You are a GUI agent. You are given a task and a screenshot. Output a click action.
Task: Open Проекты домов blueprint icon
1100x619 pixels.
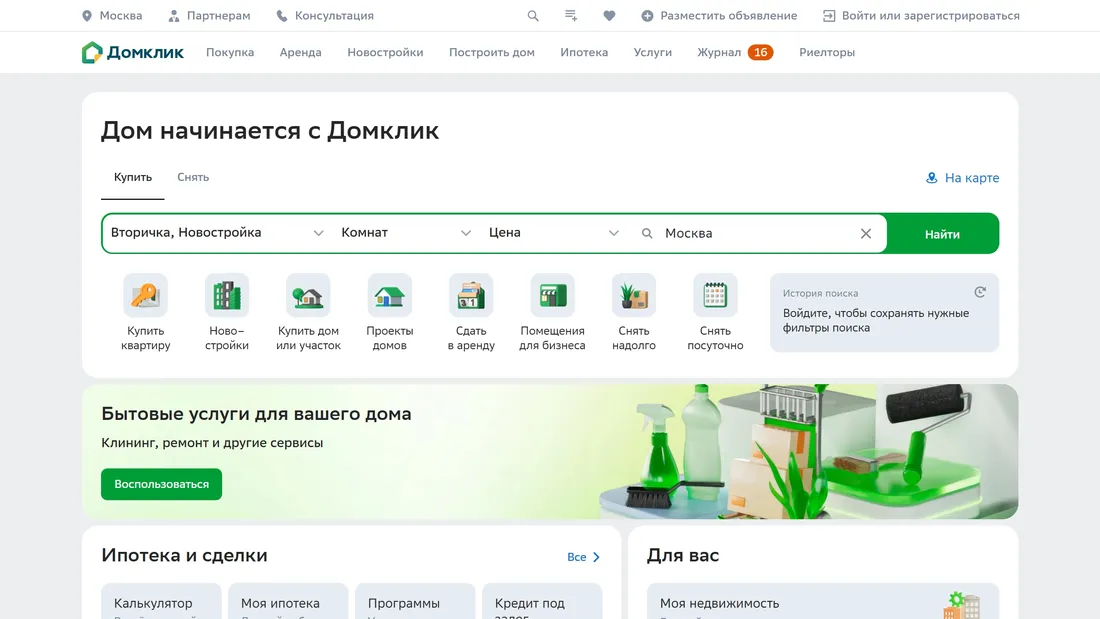[388, 294]
